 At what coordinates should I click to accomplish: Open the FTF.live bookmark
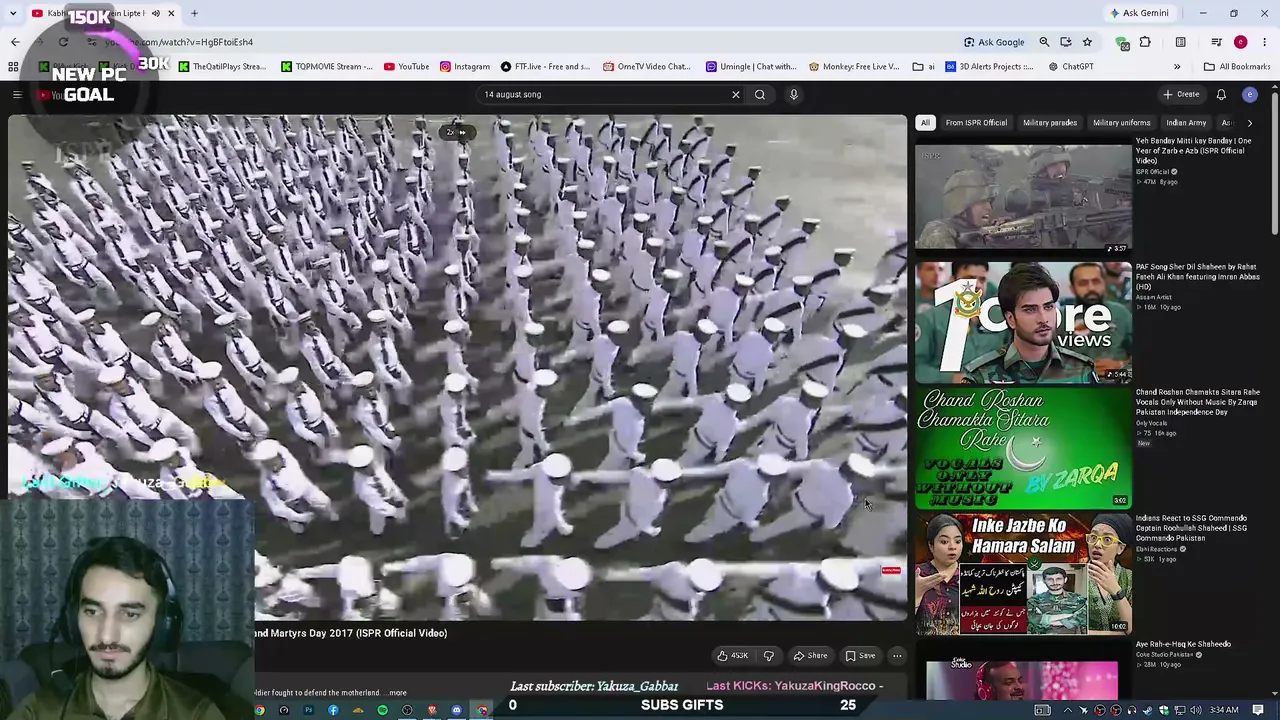pos(546,67)
